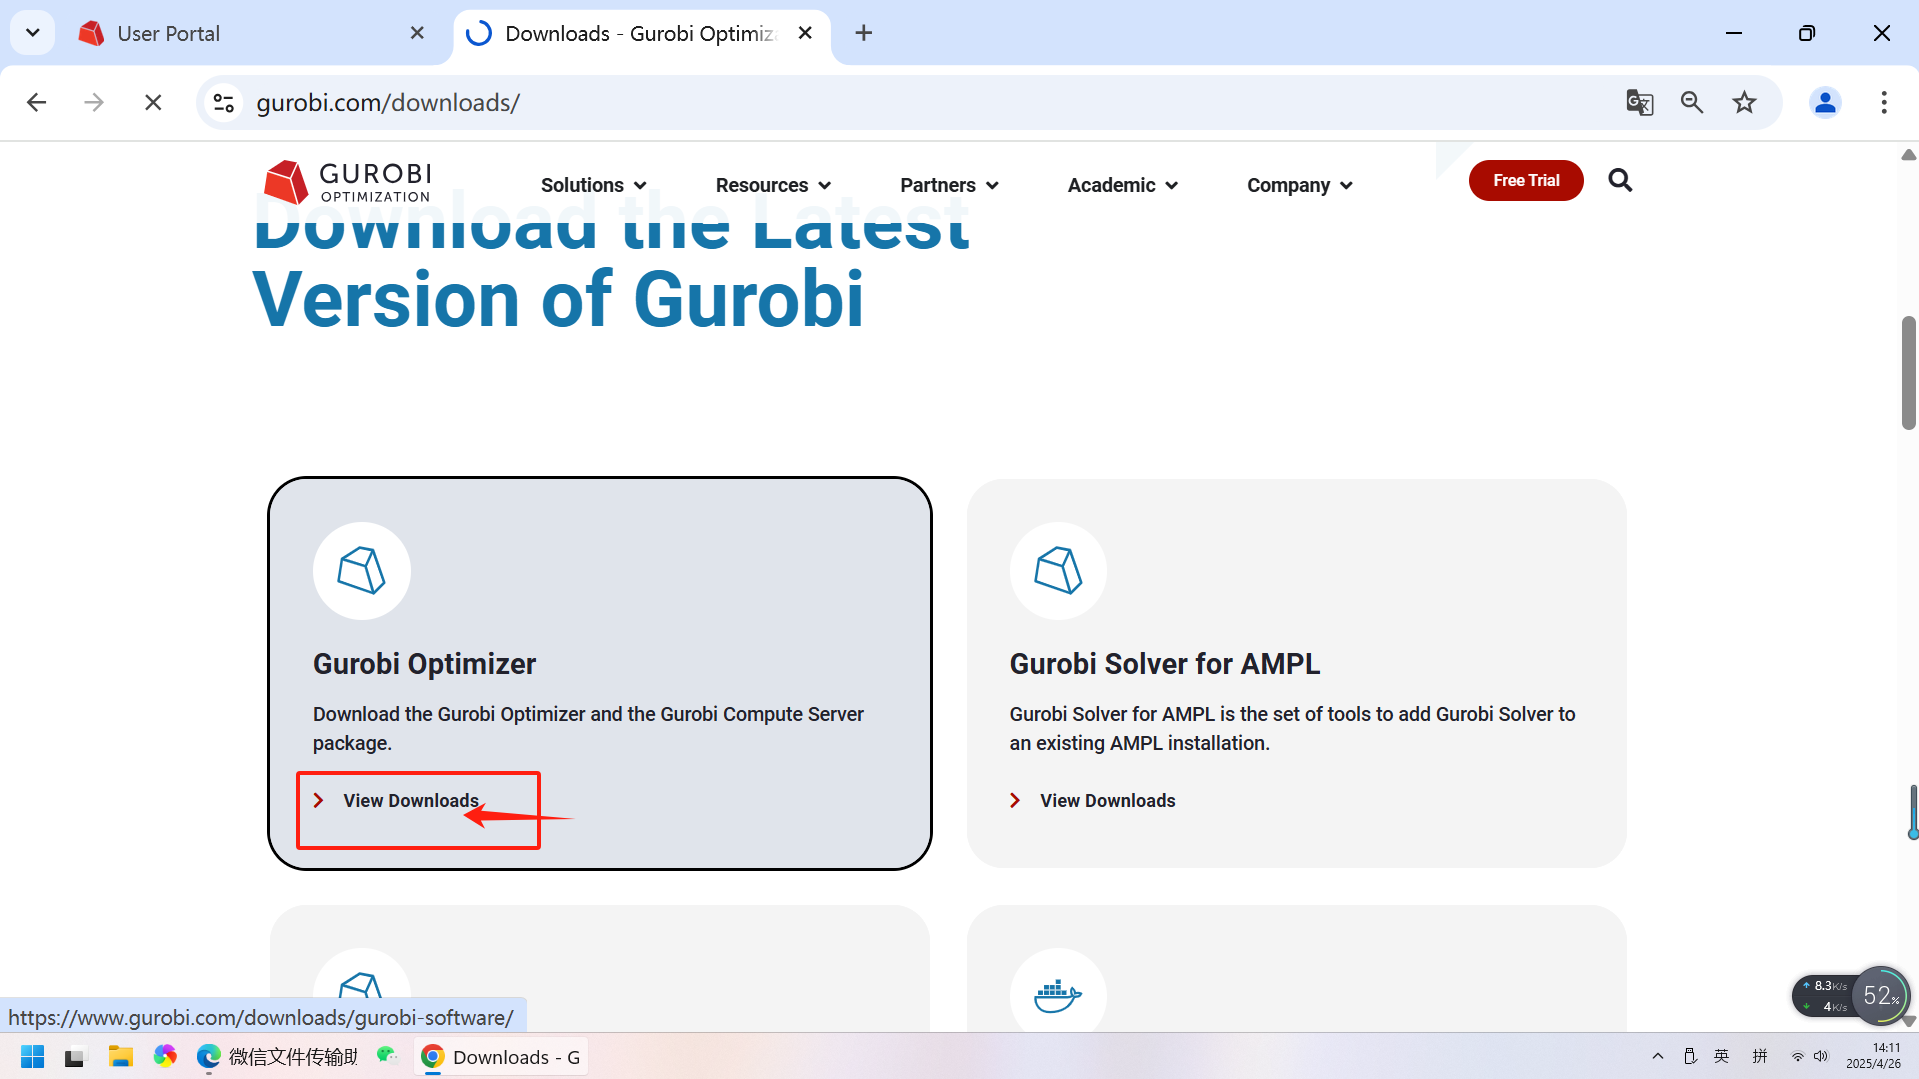
Task: Open Microsoft Edge from the taskbar
Action: click(x=209, y=1057)
